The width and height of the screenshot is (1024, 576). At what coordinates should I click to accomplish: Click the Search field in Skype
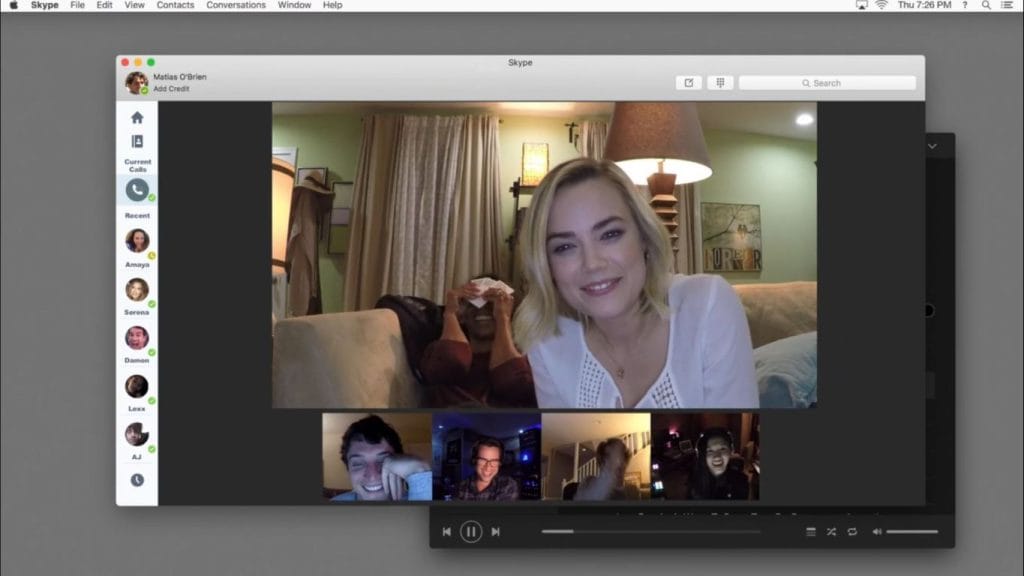[826, 82]
